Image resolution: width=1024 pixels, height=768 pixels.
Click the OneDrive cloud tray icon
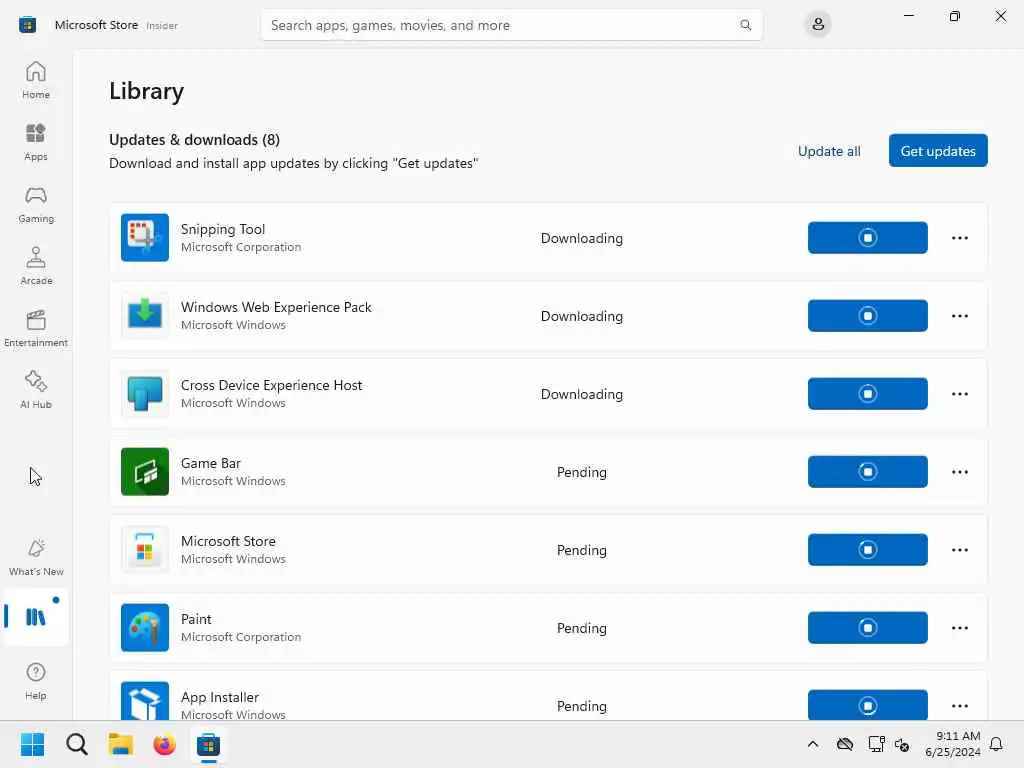844,744
